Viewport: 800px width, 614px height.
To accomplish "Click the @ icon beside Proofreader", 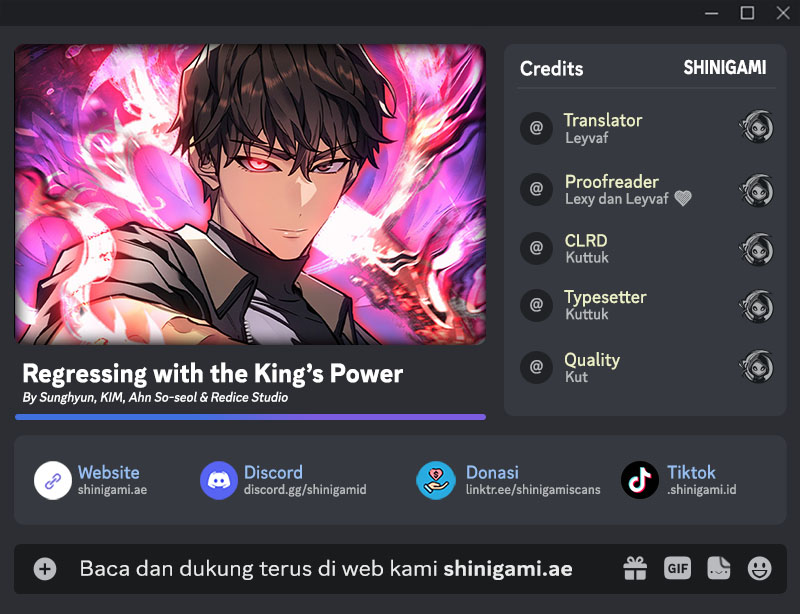I will tap(536, 189).
